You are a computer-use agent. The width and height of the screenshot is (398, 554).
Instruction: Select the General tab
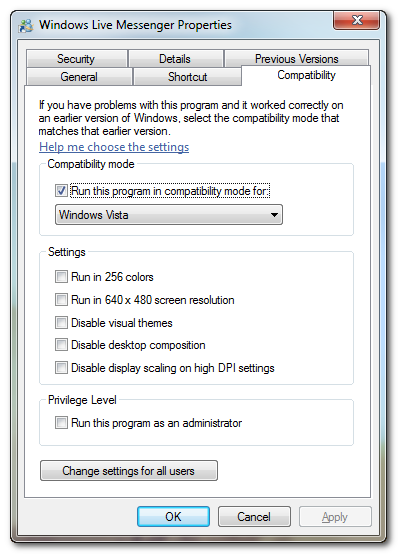click(x=79, y=77)
